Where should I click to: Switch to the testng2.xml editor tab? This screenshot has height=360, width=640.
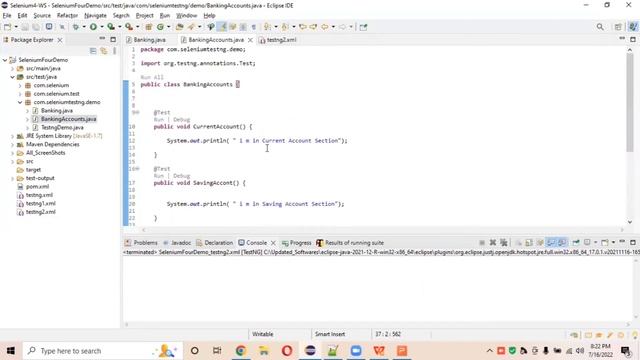coord(278,40)
